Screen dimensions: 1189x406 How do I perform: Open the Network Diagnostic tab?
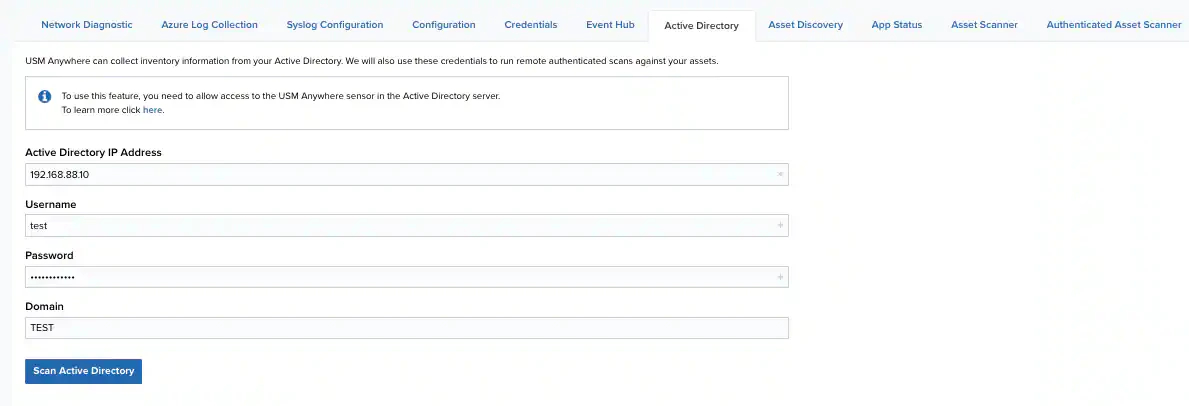(x=86, y=24)
